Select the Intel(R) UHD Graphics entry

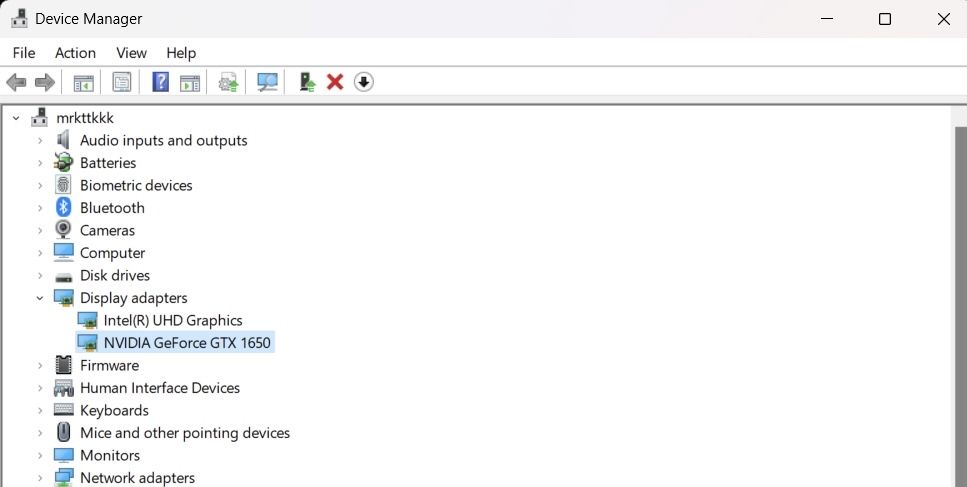point(173,321)
